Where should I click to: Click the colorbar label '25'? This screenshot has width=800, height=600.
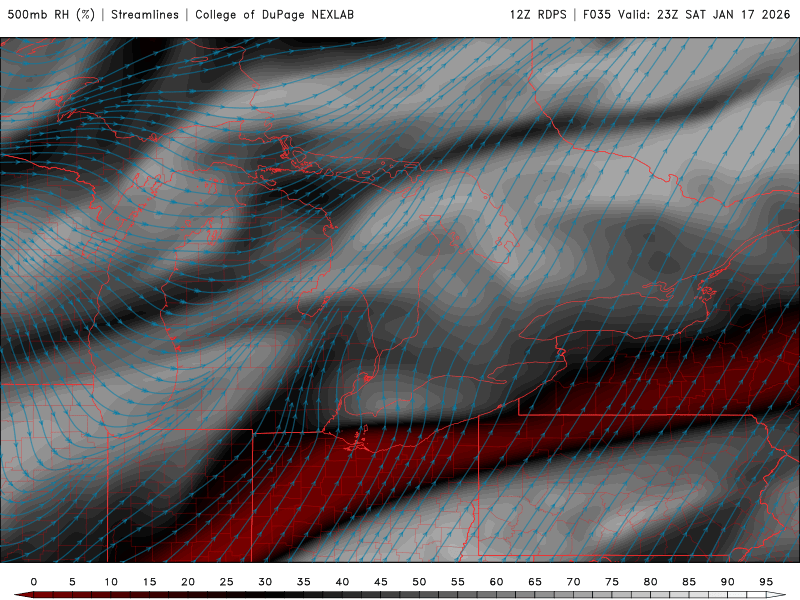[x=227, y=582]
